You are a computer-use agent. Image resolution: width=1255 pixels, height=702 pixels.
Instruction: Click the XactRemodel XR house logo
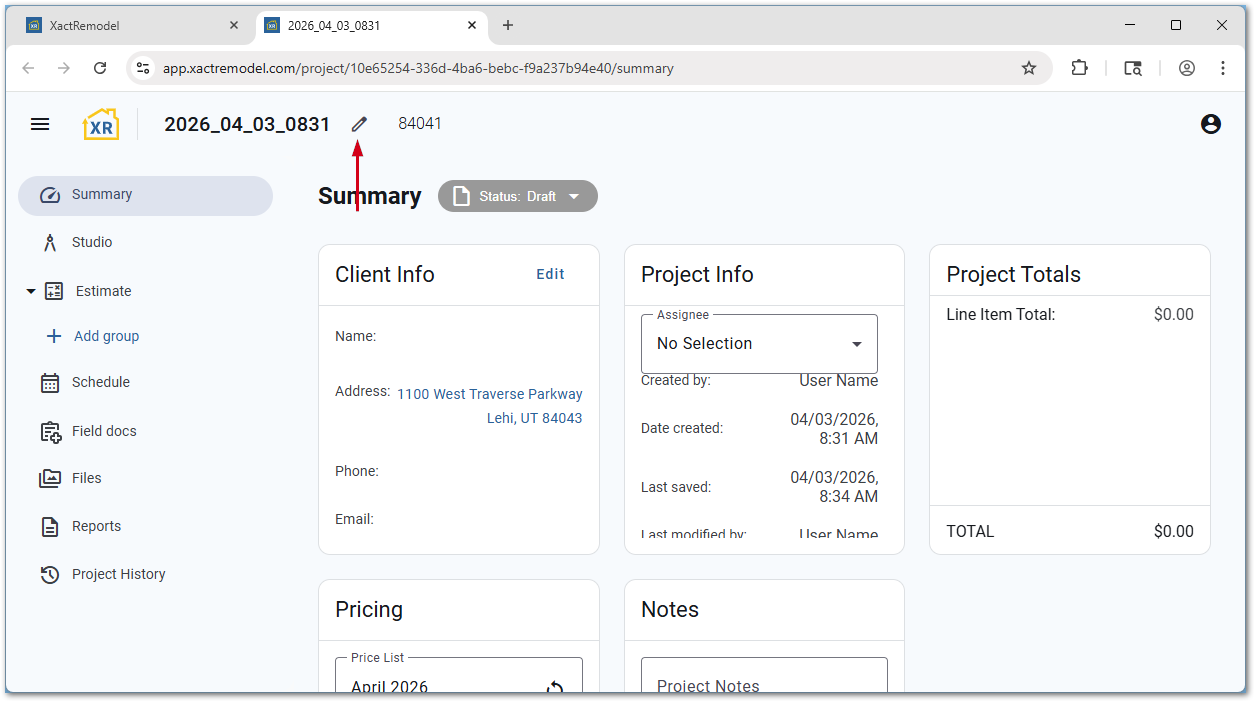[x=101, y=124]
